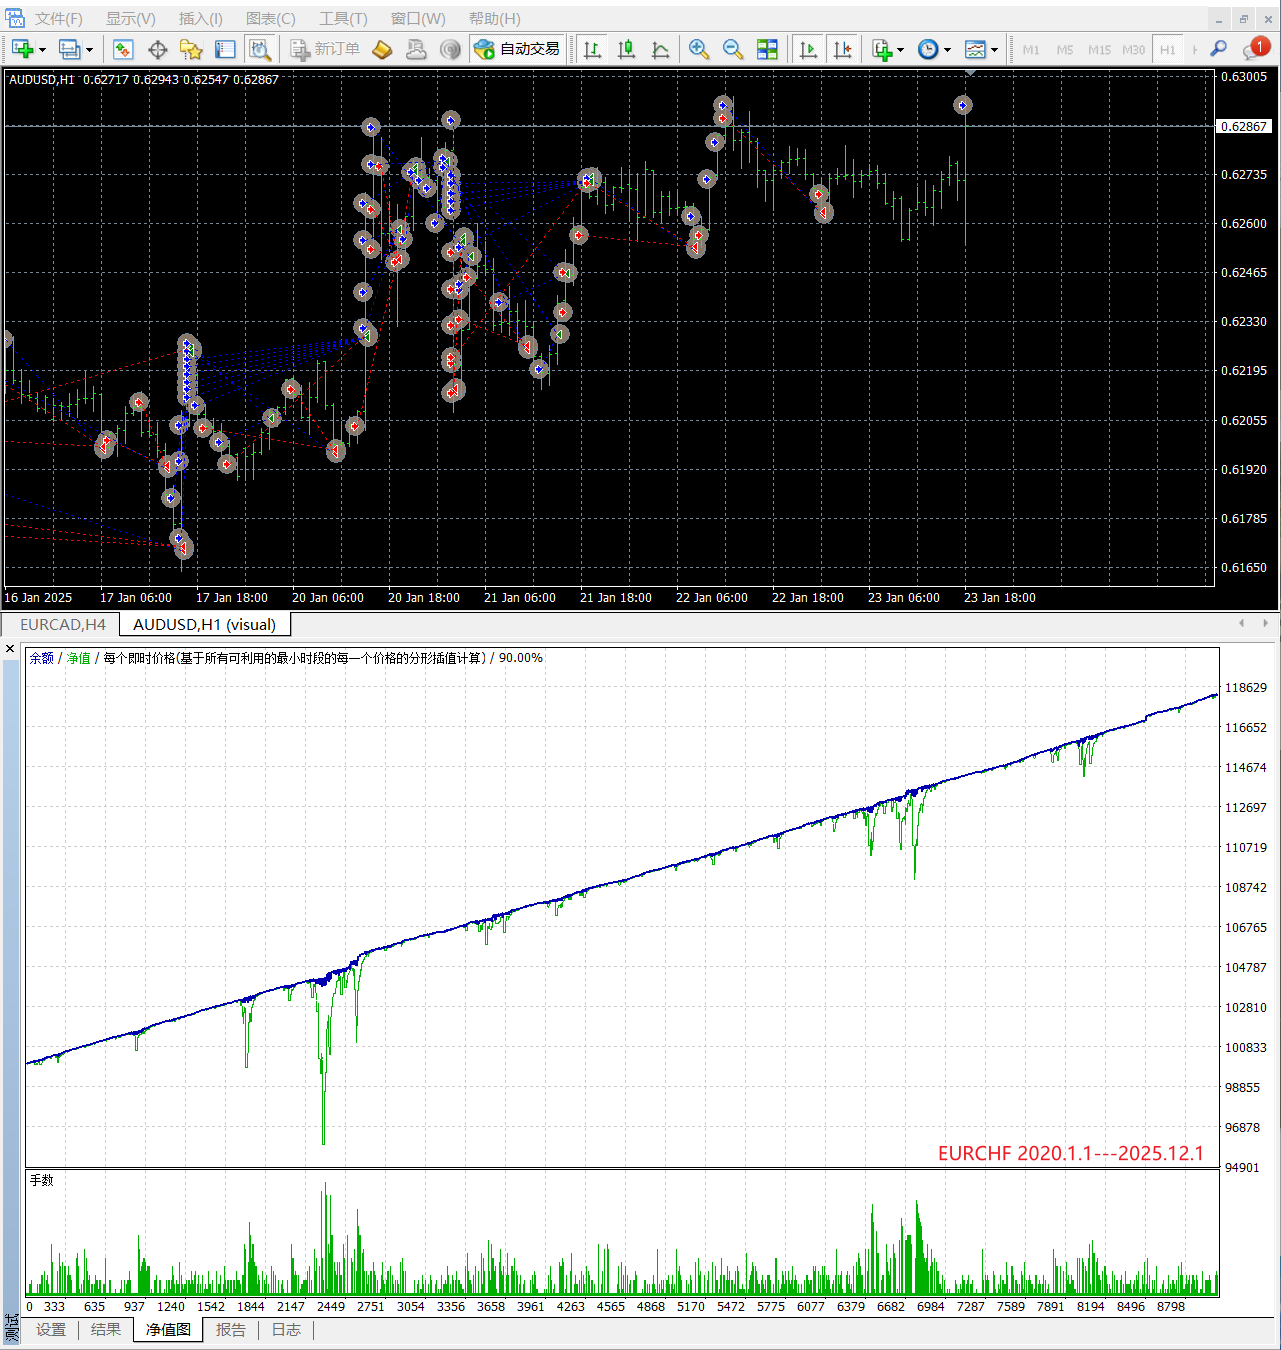Switch to the EURCAD,H4 chart tab

(62, 625)
